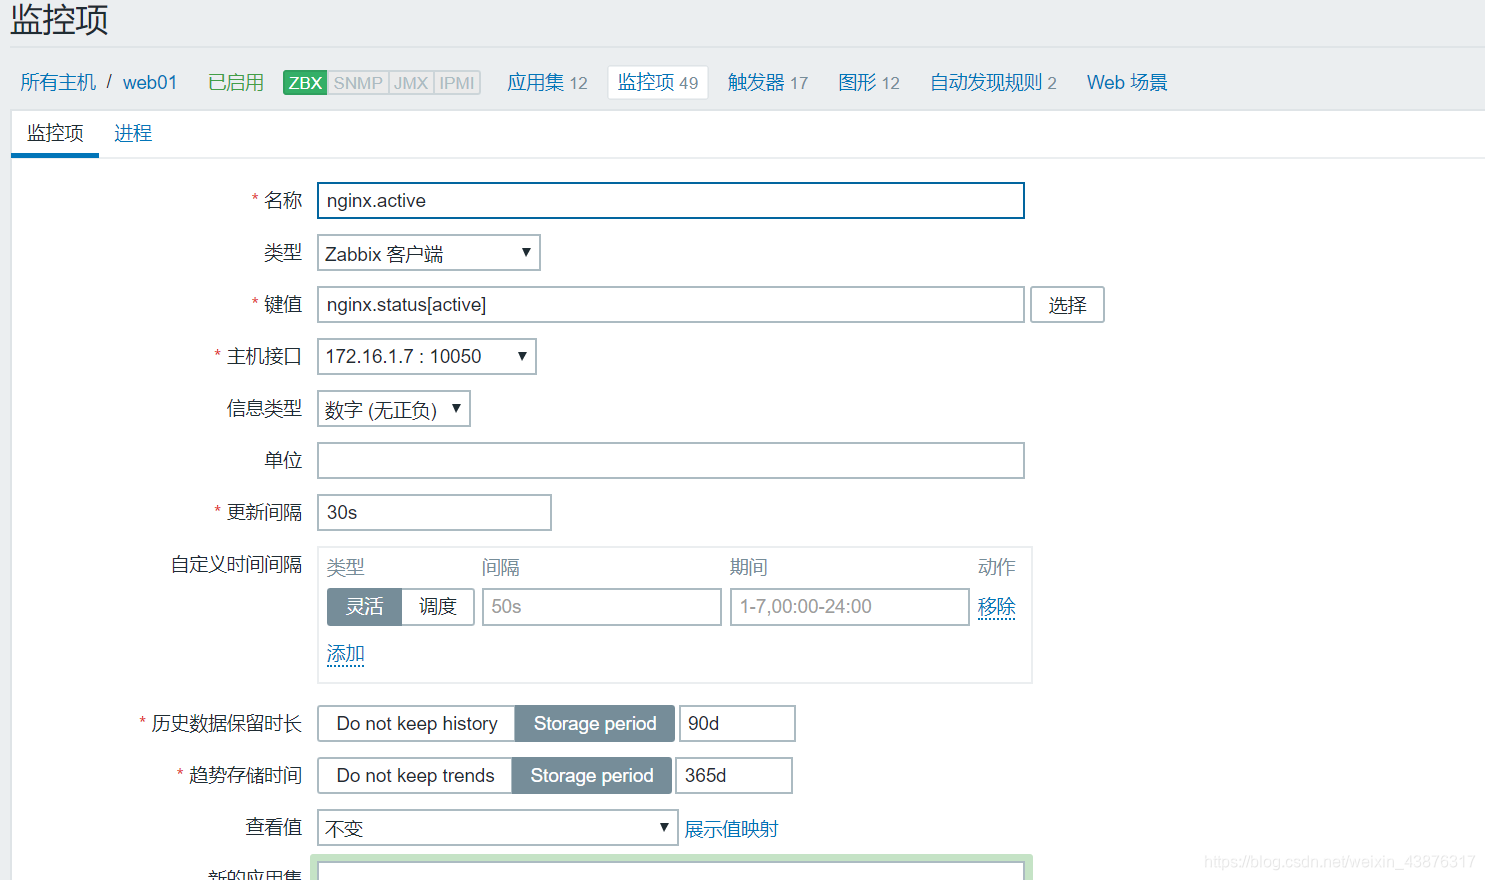Open the 自动发现规则 2 tab

click(993, 82)
